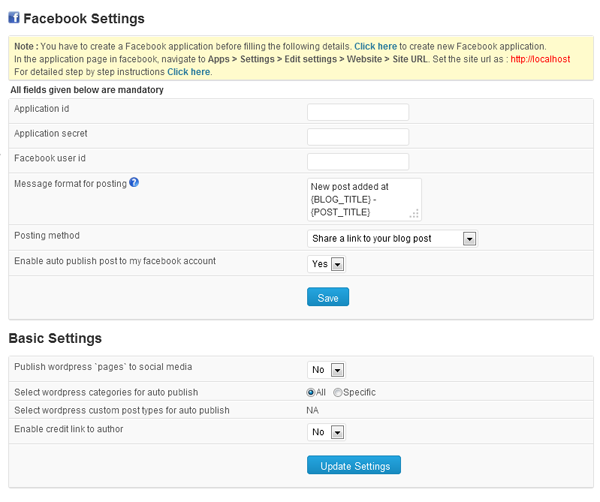Screen dimensions: 600x502
Task: Expand the Enable auto publish Yes dropdown
Action: coord(327,264)
